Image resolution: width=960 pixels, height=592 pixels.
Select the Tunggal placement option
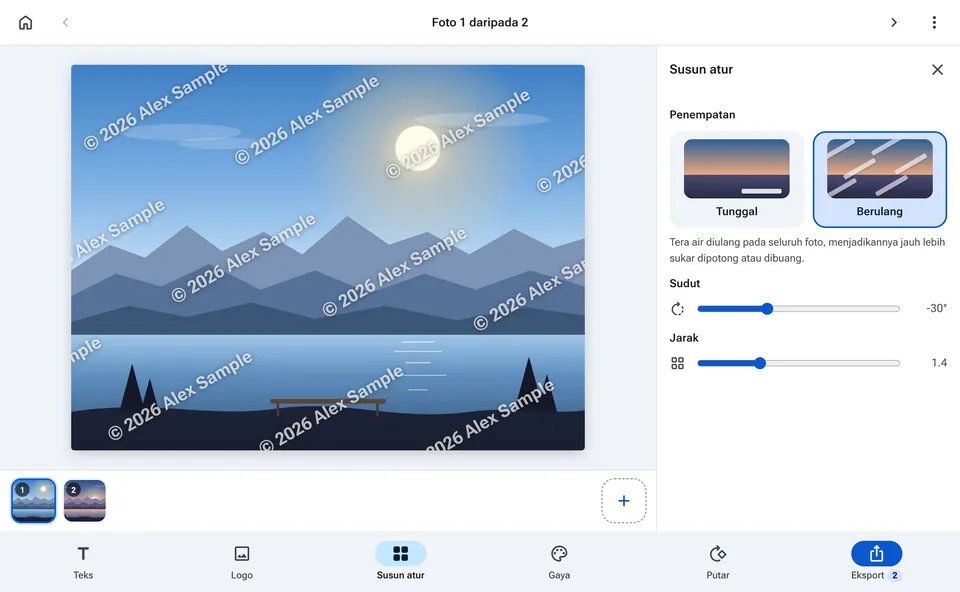[x=737, y=179]
